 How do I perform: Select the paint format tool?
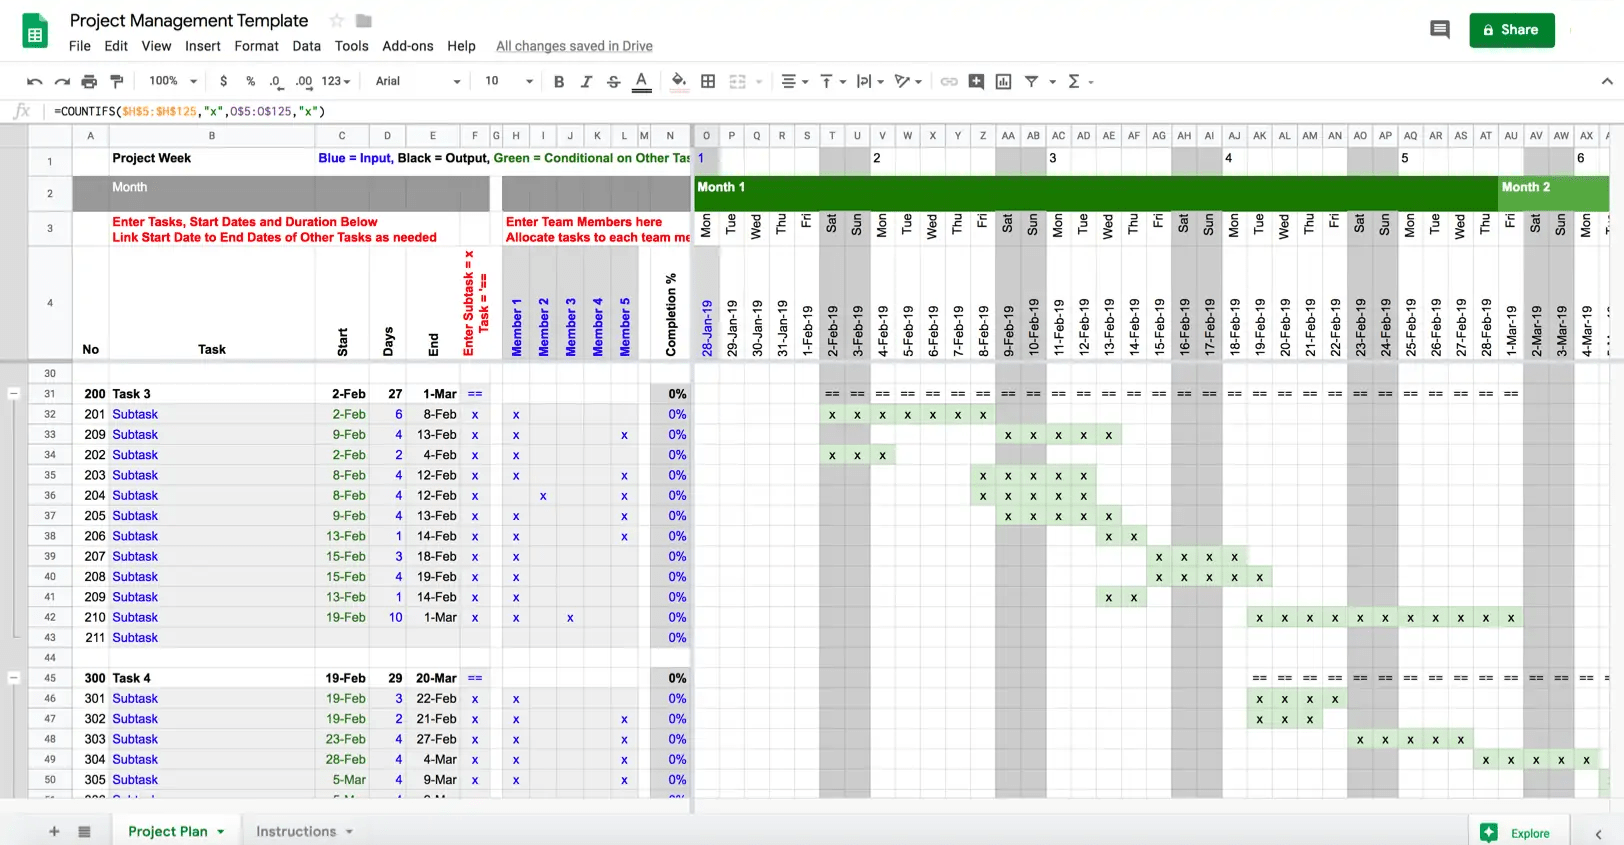(117, 82)
